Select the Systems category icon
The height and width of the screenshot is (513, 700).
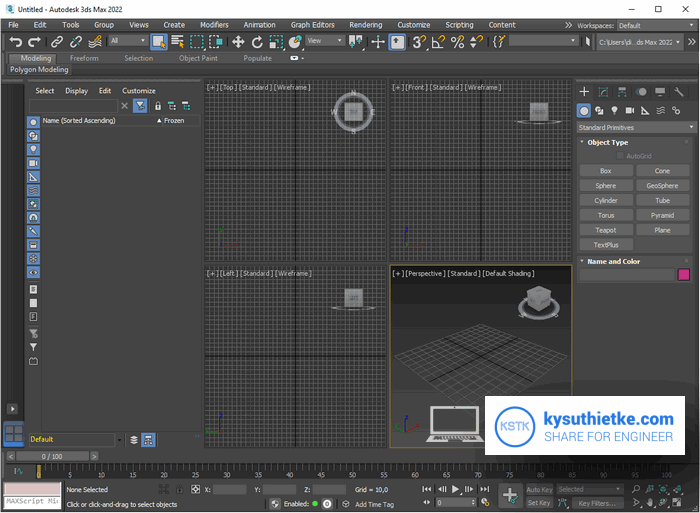coord(676,110)
